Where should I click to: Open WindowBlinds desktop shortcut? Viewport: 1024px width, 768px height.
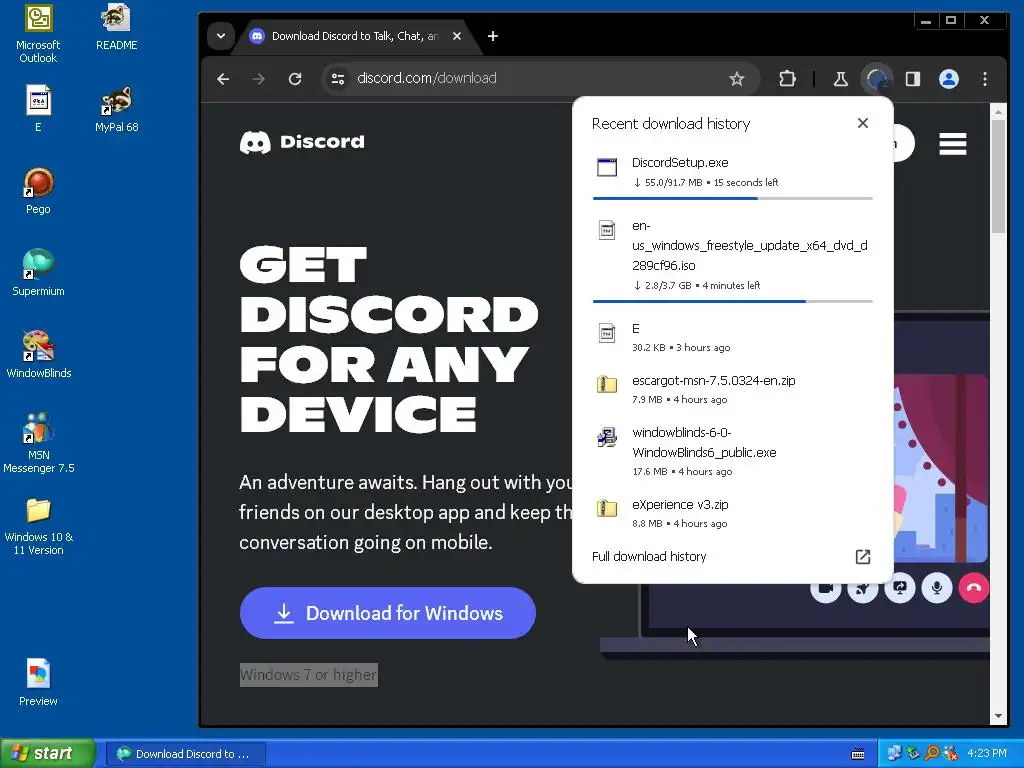coord(38,355)
